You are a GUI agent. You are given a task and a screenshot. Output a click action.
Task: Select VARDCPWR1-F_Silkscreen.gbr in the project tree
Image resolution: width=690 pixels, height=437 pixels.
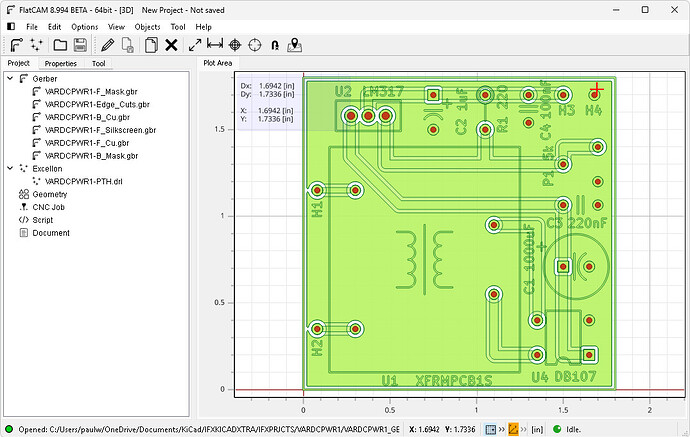[100, 130]
